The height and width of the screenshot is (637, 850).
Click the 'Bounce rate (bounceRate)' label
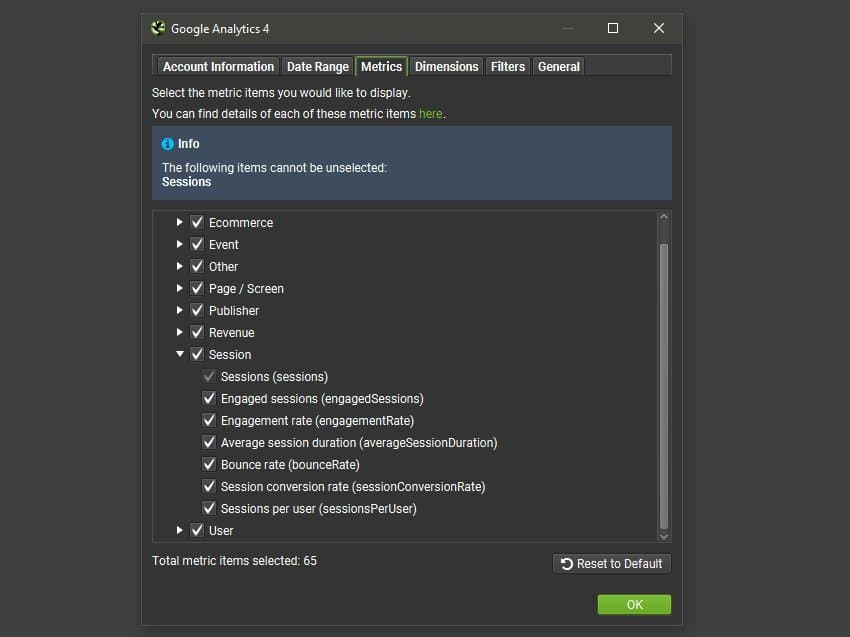pyautogui.click(x=290, y=465)
